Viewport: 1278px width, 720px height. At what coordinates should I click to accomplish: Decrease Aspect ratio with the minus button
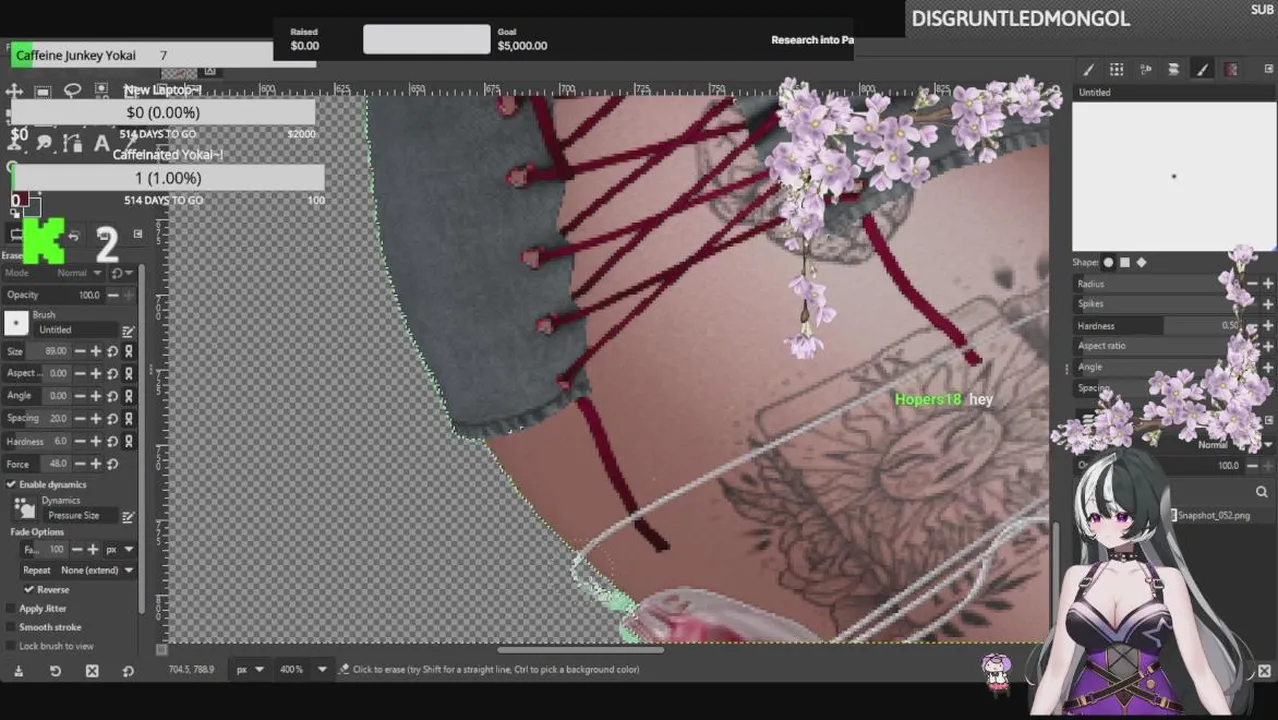pos(80,373)
